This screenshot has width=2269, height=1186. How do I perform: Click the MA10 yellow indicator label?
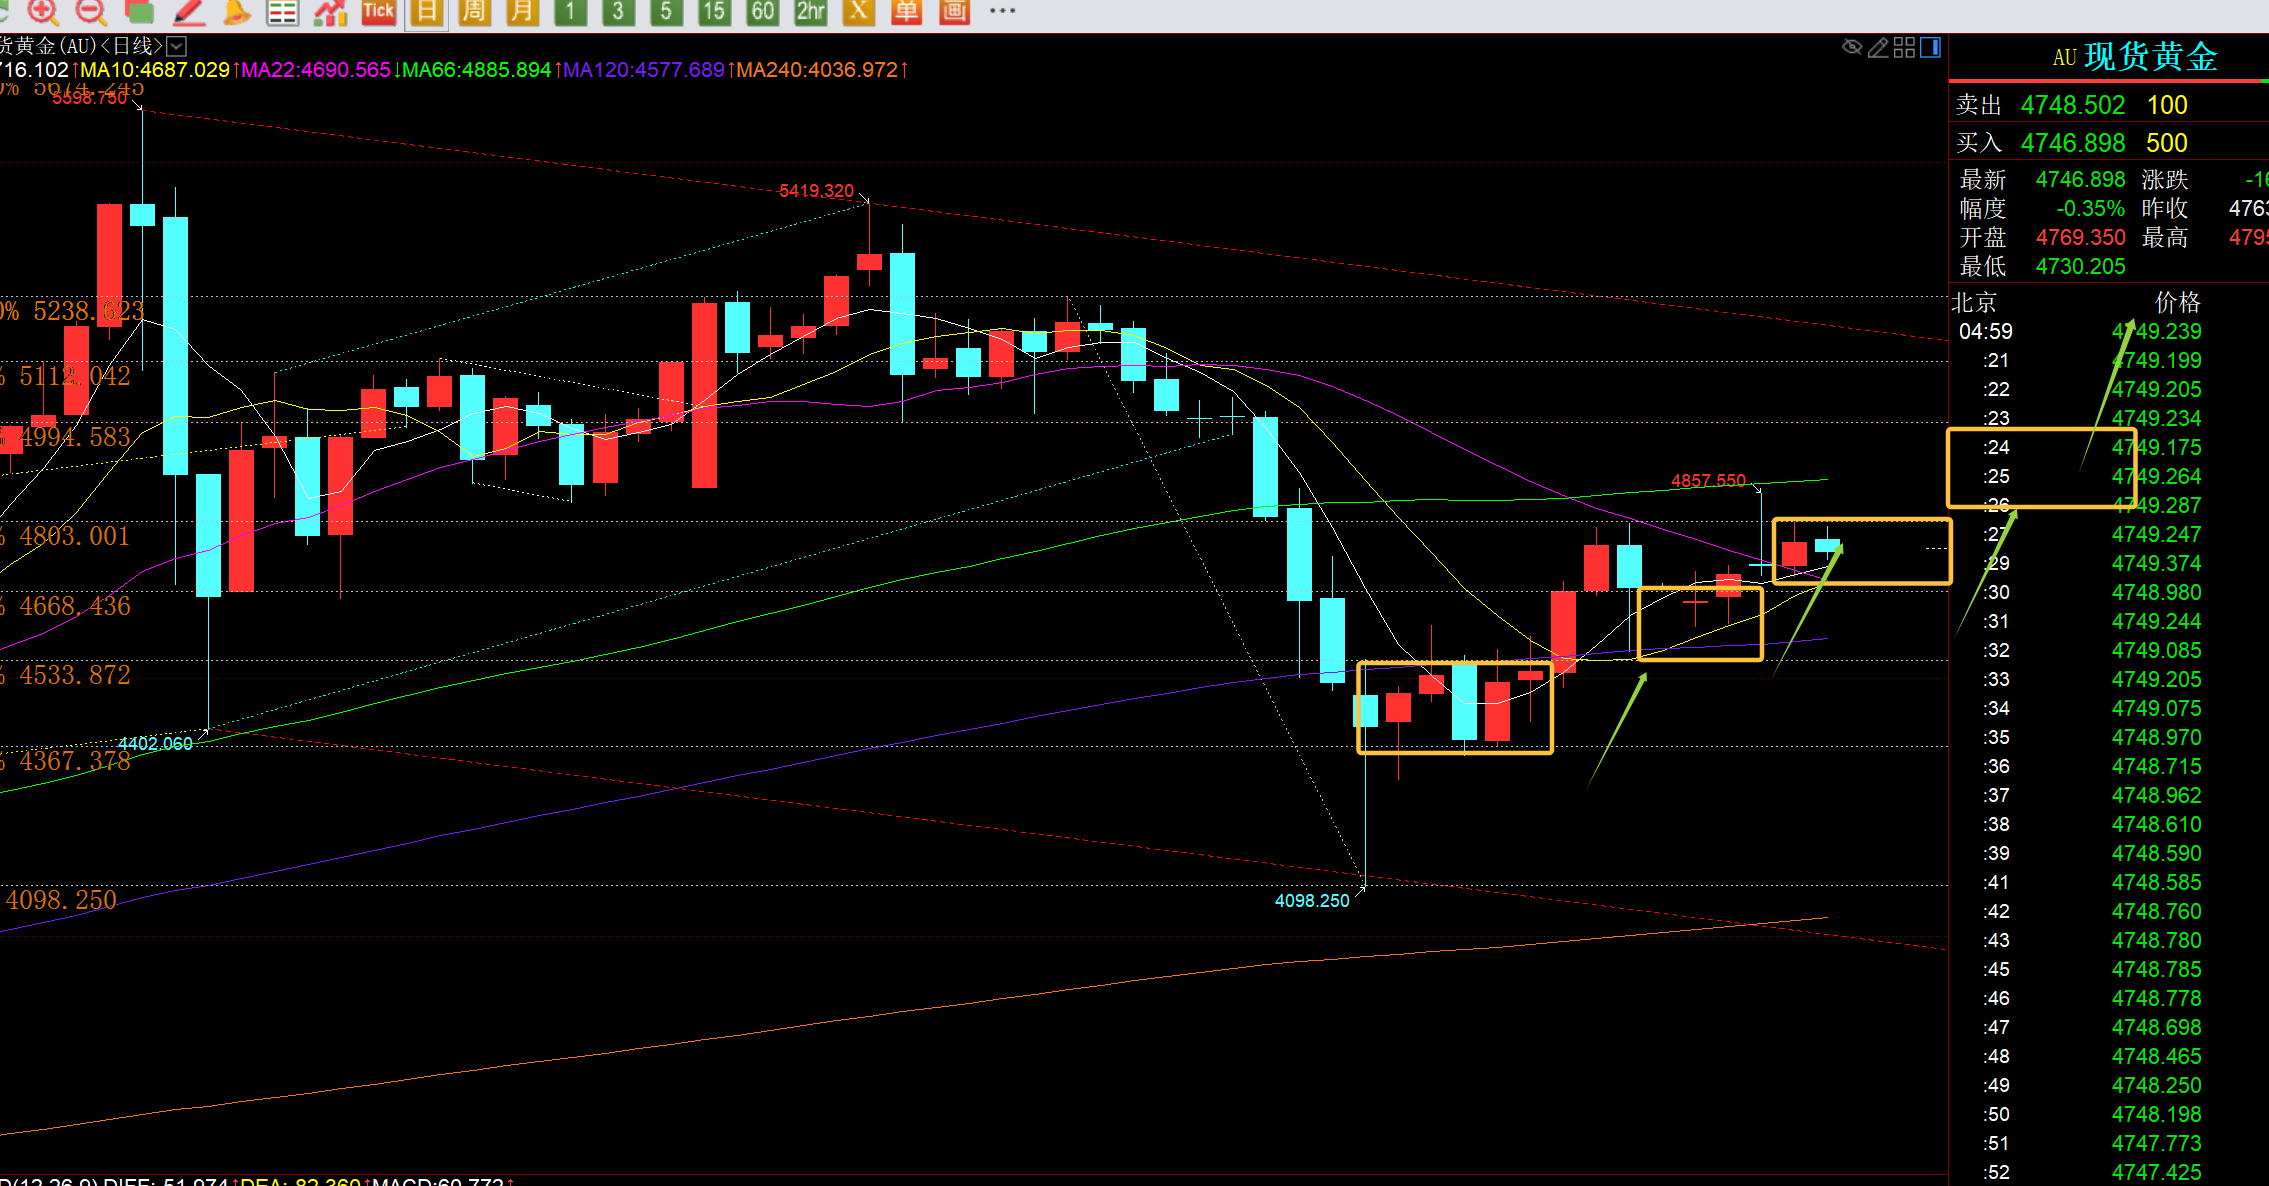coord(155,70)
